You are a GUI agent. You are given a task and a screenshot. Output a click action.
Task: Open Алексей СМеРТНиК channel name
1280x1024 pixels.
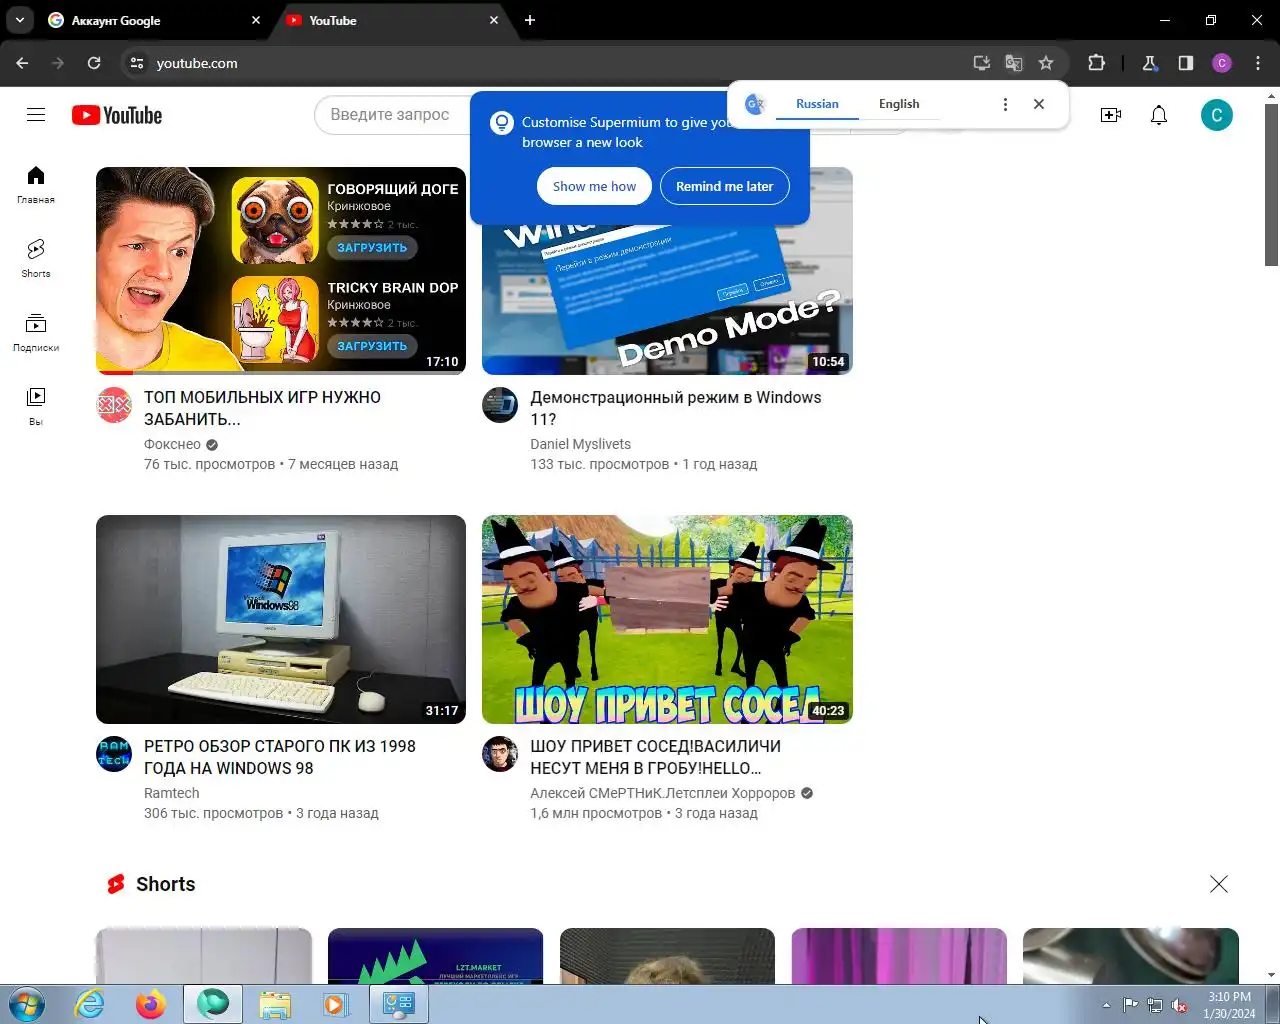(x=662, y=793)
